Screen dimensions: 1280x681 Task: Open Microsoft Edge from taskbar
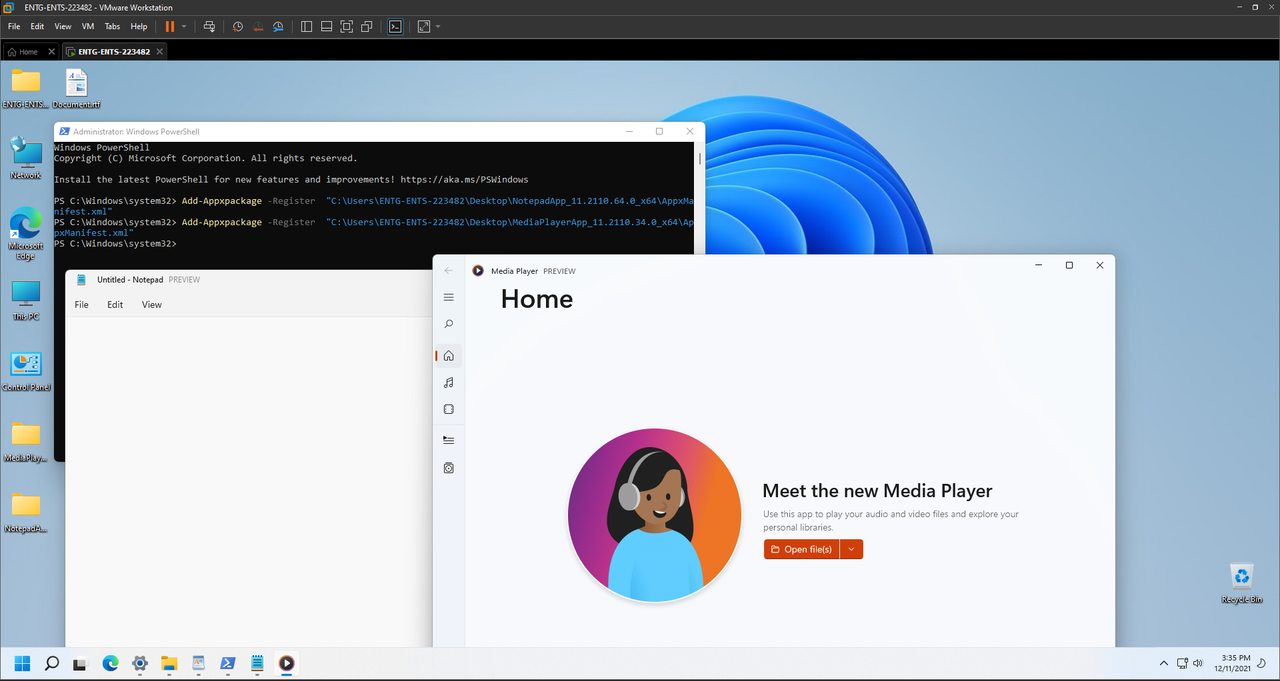click(x=110, y=662)
